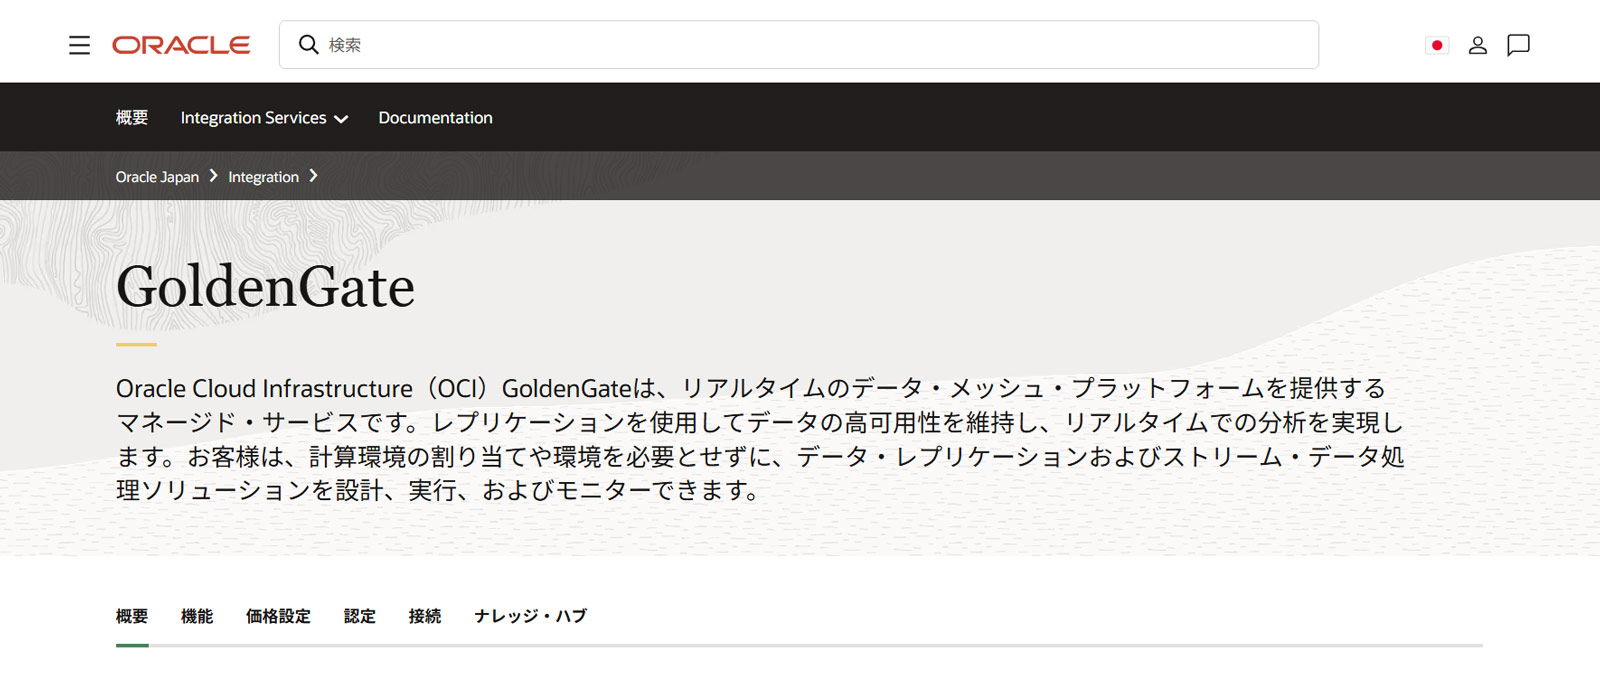Click the description line starting 'Oracle Cloud Infrastructure'
1600x684 pixels.
pyautogui.click(x=750, y=388)
